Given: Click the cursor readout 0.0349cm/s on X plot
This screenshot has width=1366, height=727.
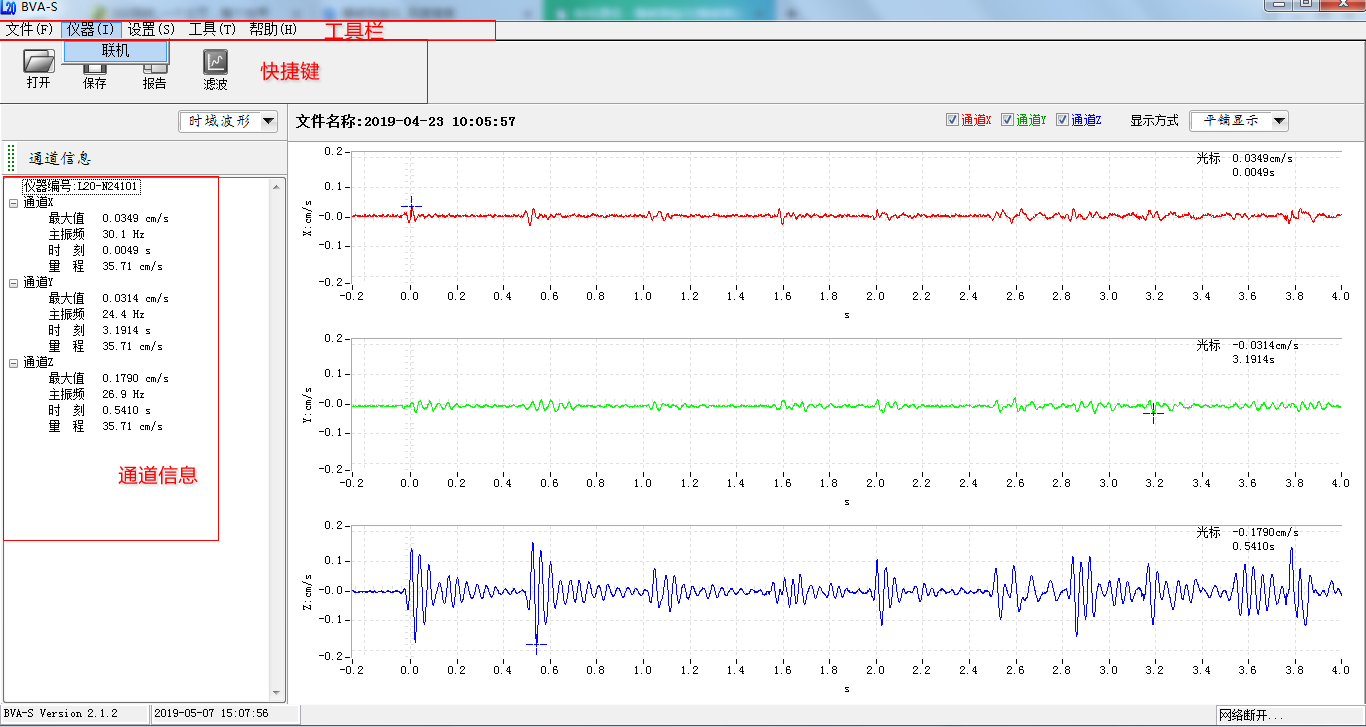Looking at the screenshot, I should pyautogui.click(x=1262, y=158).
